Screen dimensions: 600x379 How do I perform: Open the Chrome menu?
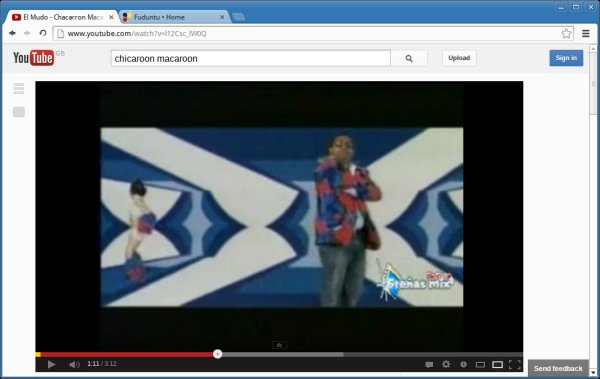click(585, 34)
